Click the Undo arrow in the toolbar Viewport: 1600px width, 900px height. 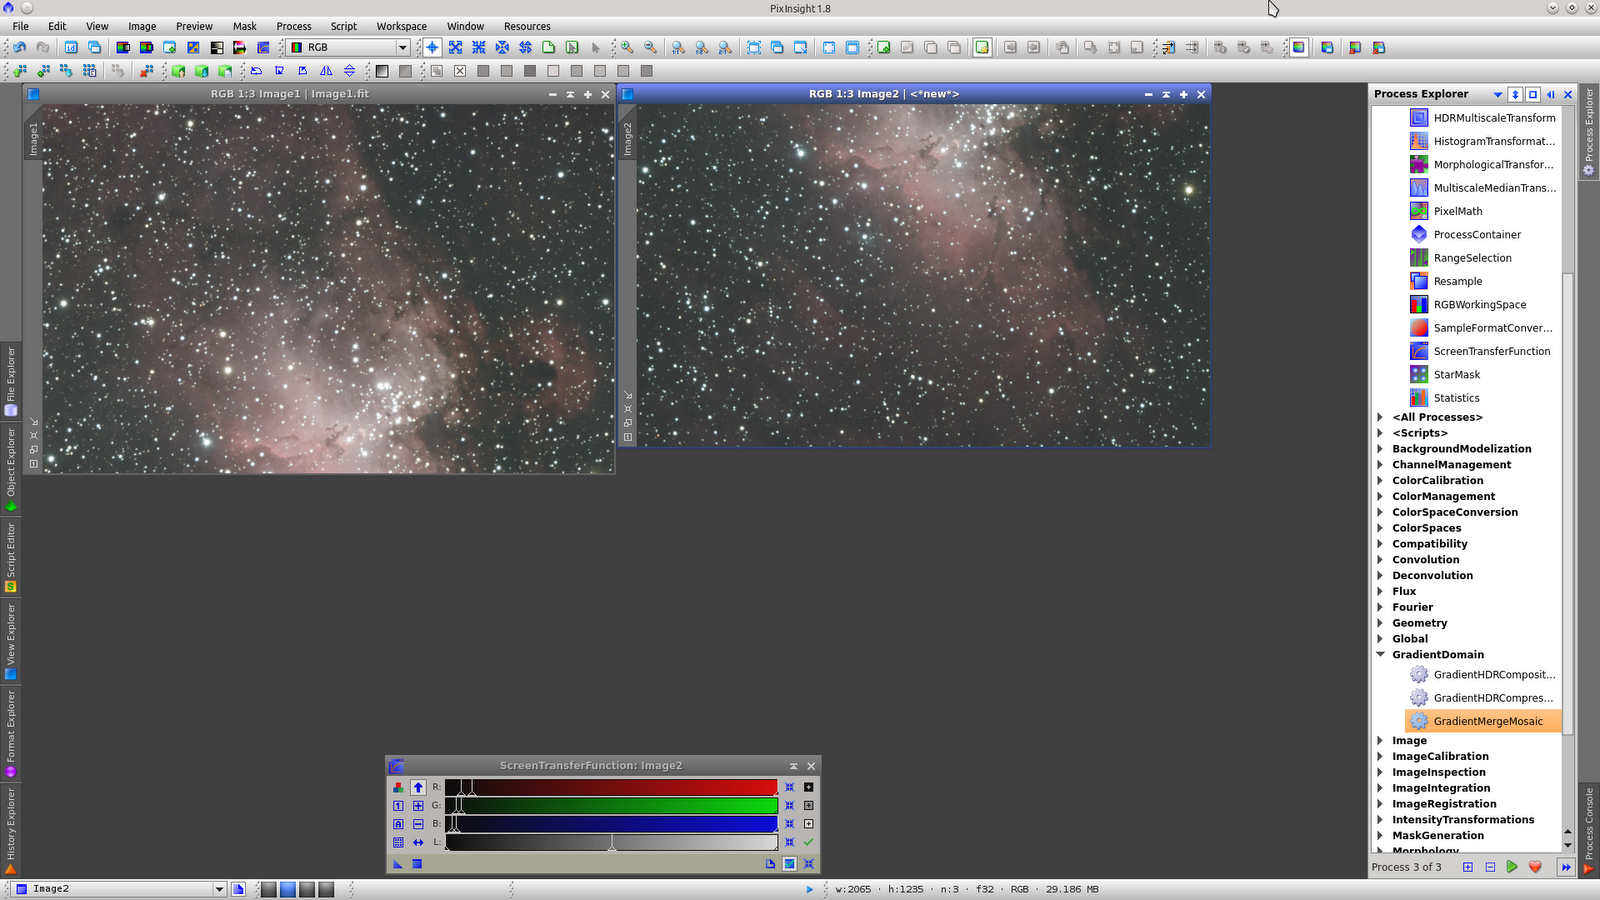coord(19,47)
